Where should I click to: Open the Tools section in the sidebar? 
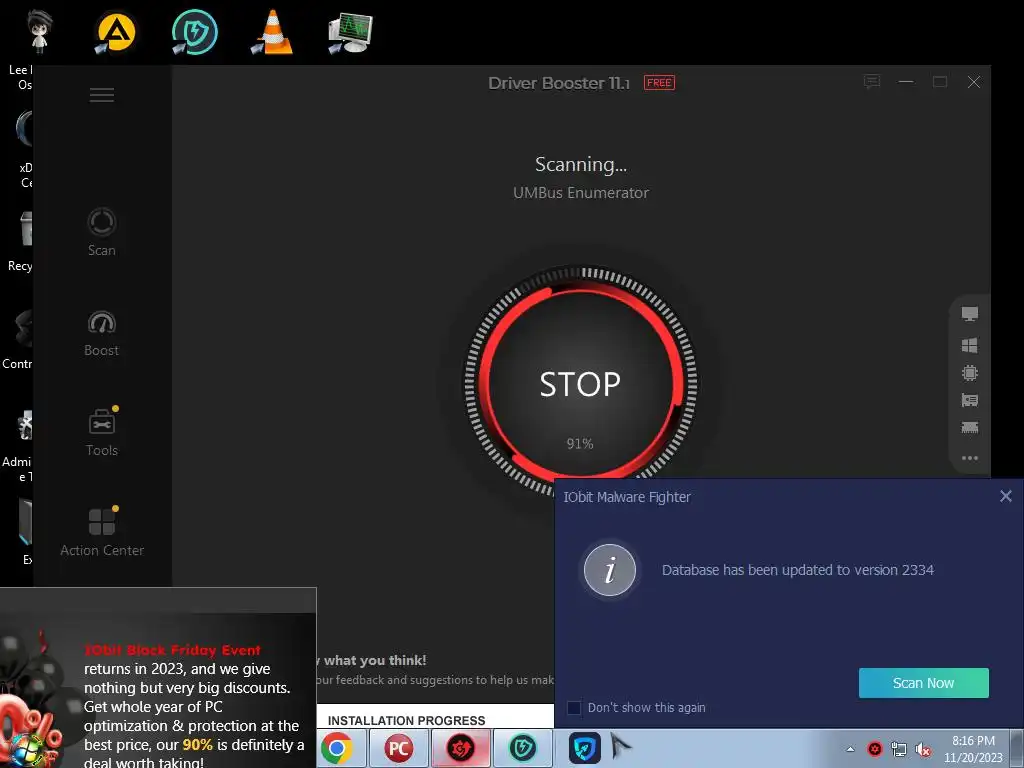click(102, 432)
